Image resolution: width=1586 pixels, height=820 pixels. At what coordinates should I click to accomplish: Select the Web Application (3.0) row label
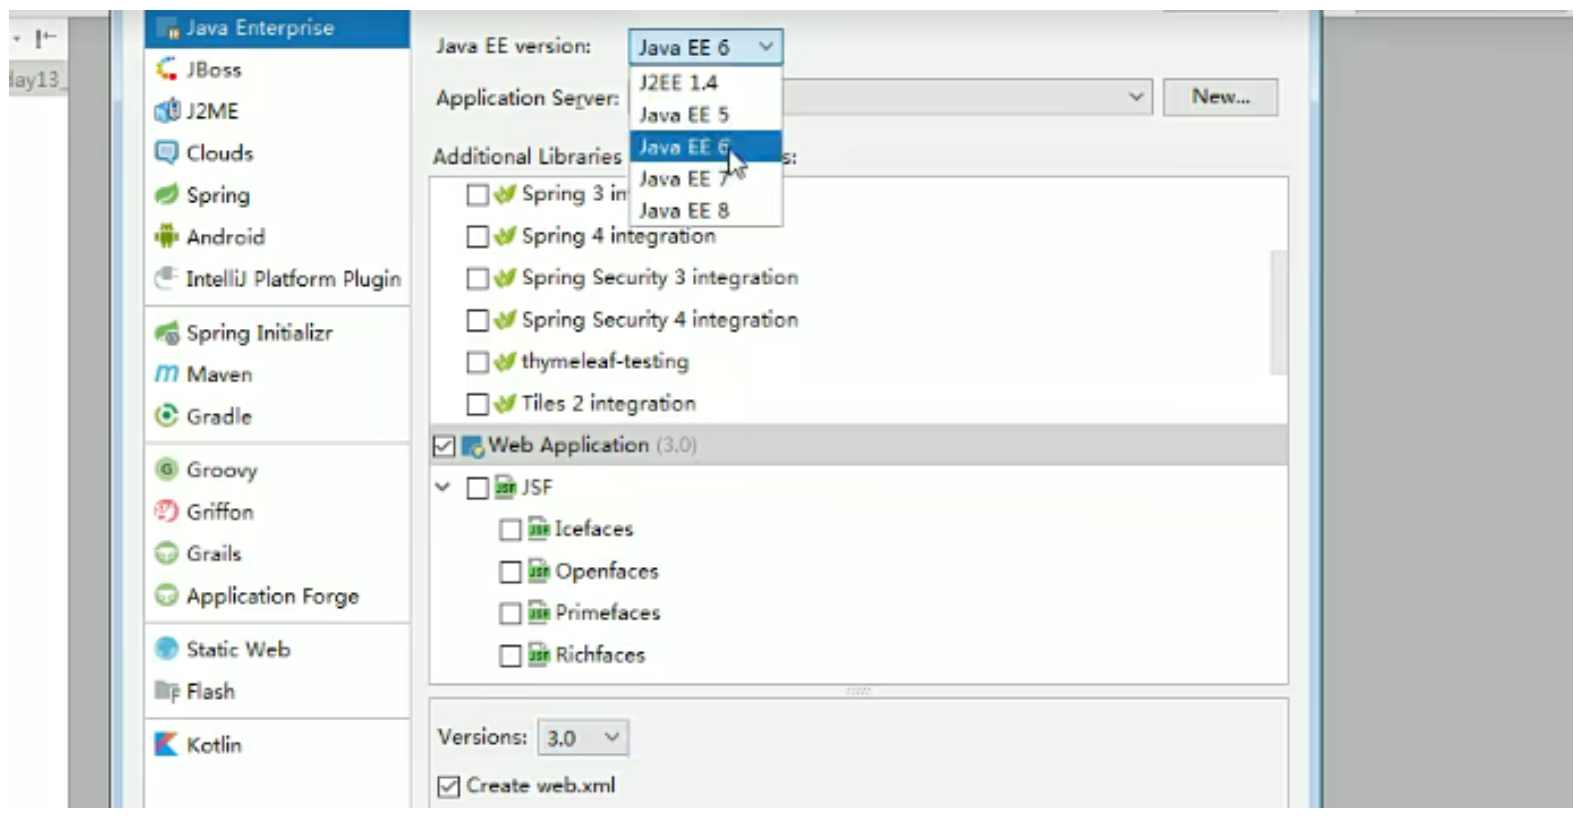point(592,446)
